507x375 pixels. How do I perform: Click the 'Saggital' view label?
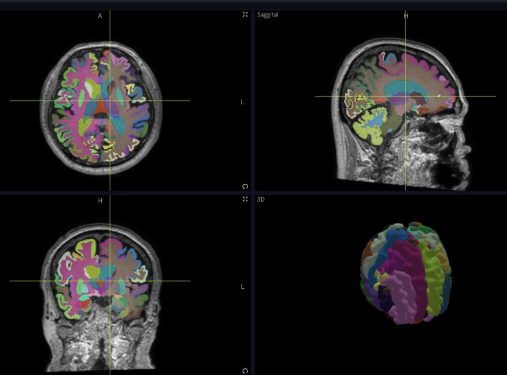click(267, 15)
